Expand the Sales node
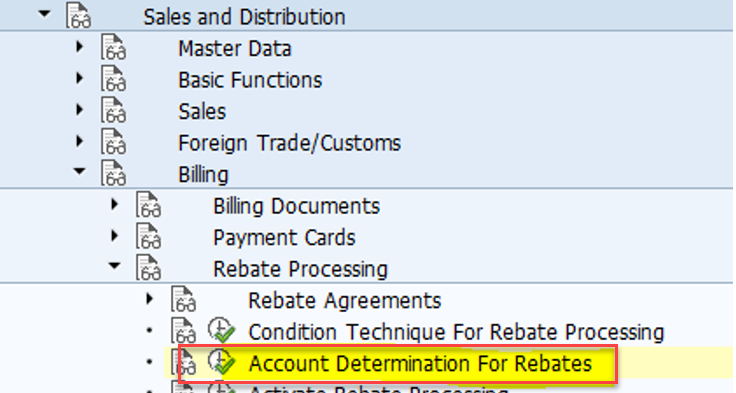 [x=80, y=109]
